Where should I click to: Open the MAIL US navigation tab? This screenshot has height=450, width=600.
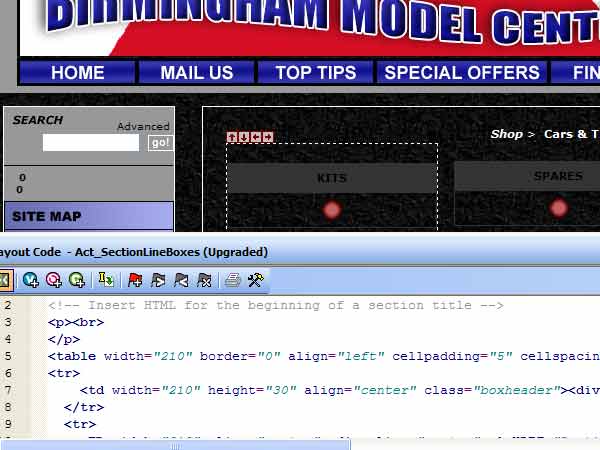coord(197,72)
